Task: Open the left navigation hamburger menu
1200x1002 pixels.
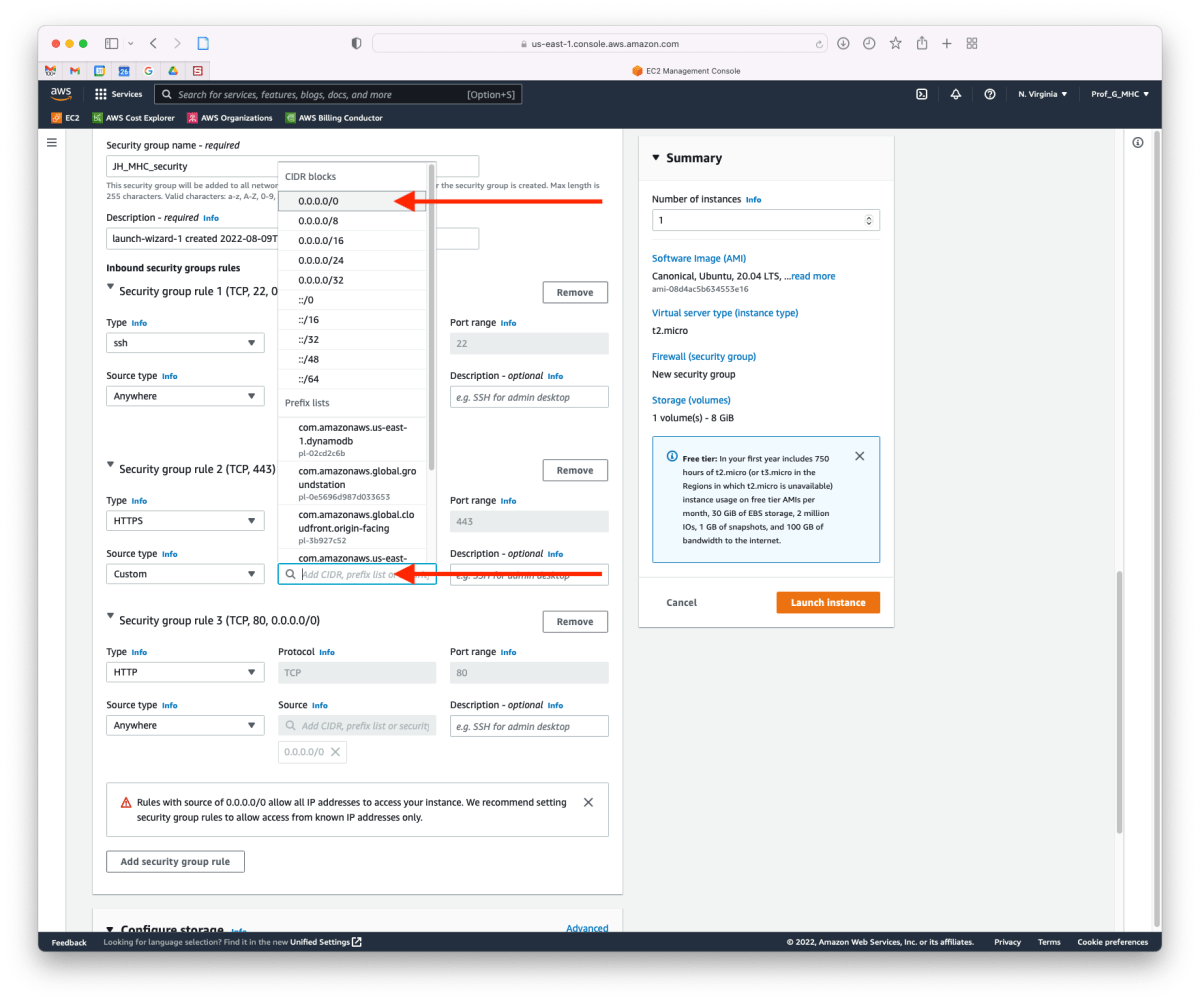Action: click(52, 143)
